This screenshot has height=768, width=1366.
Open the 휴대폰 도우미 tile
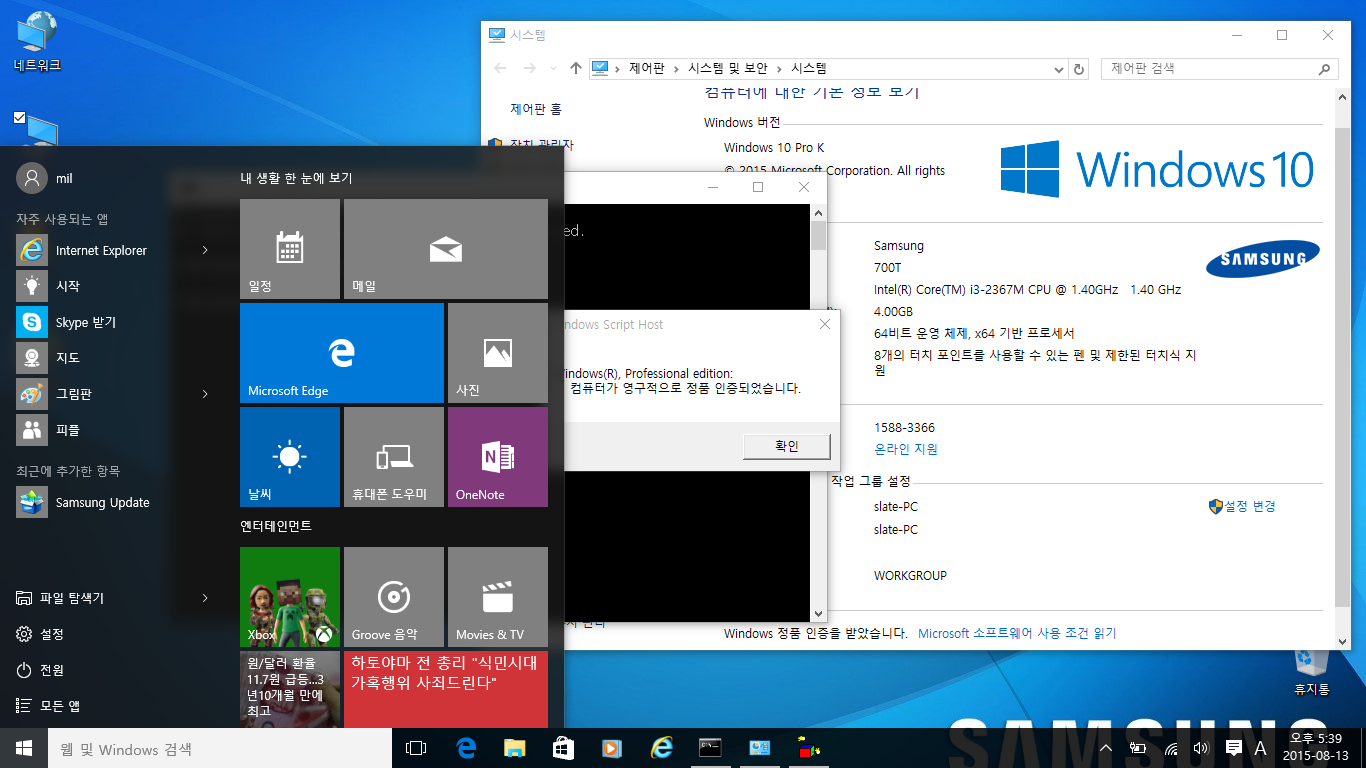(x=394, y=457)
